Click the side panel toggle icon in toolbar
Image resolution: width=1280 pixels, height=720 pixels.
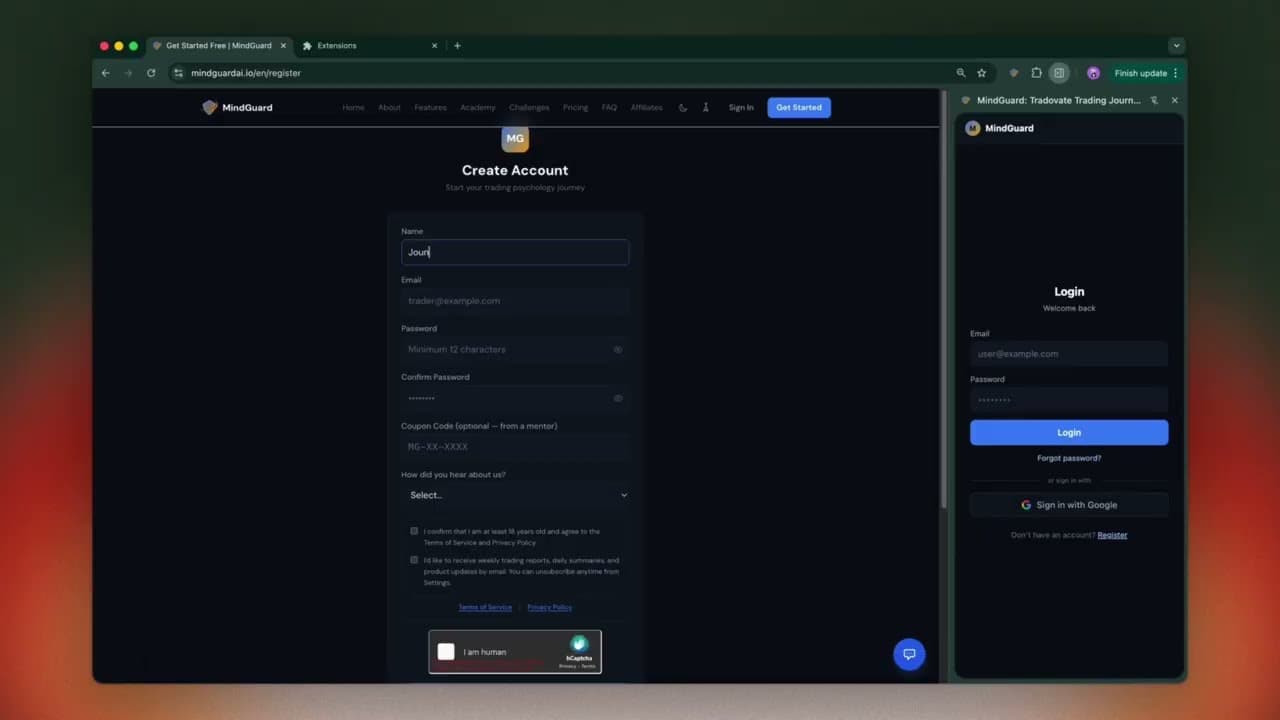tap(1059, 73)
